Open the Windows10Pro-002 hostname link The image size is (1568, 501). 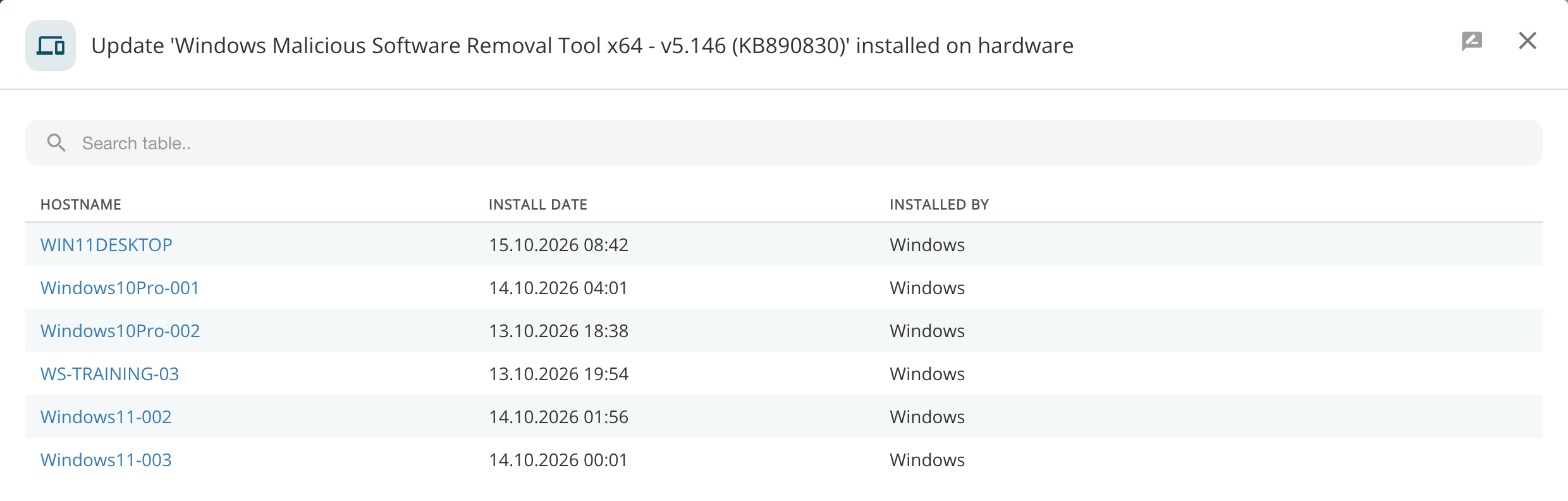pos(120,331)
